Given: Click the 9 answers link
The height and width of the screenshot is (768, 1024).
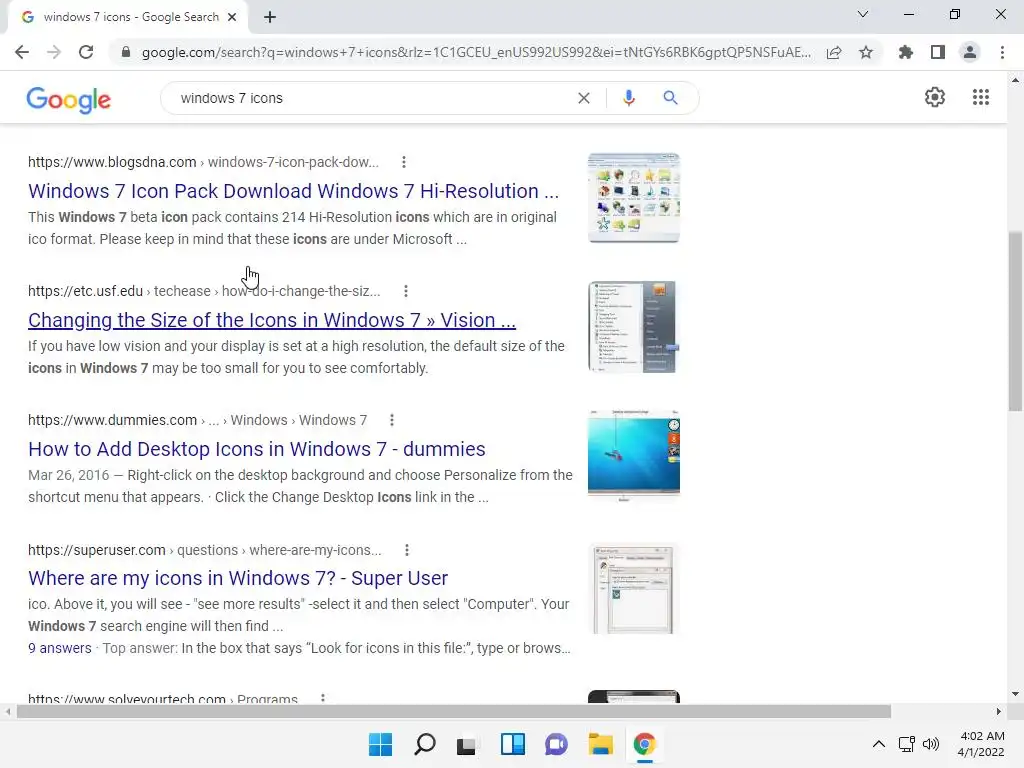Looking at the screenshot, I should coord(59,648).
